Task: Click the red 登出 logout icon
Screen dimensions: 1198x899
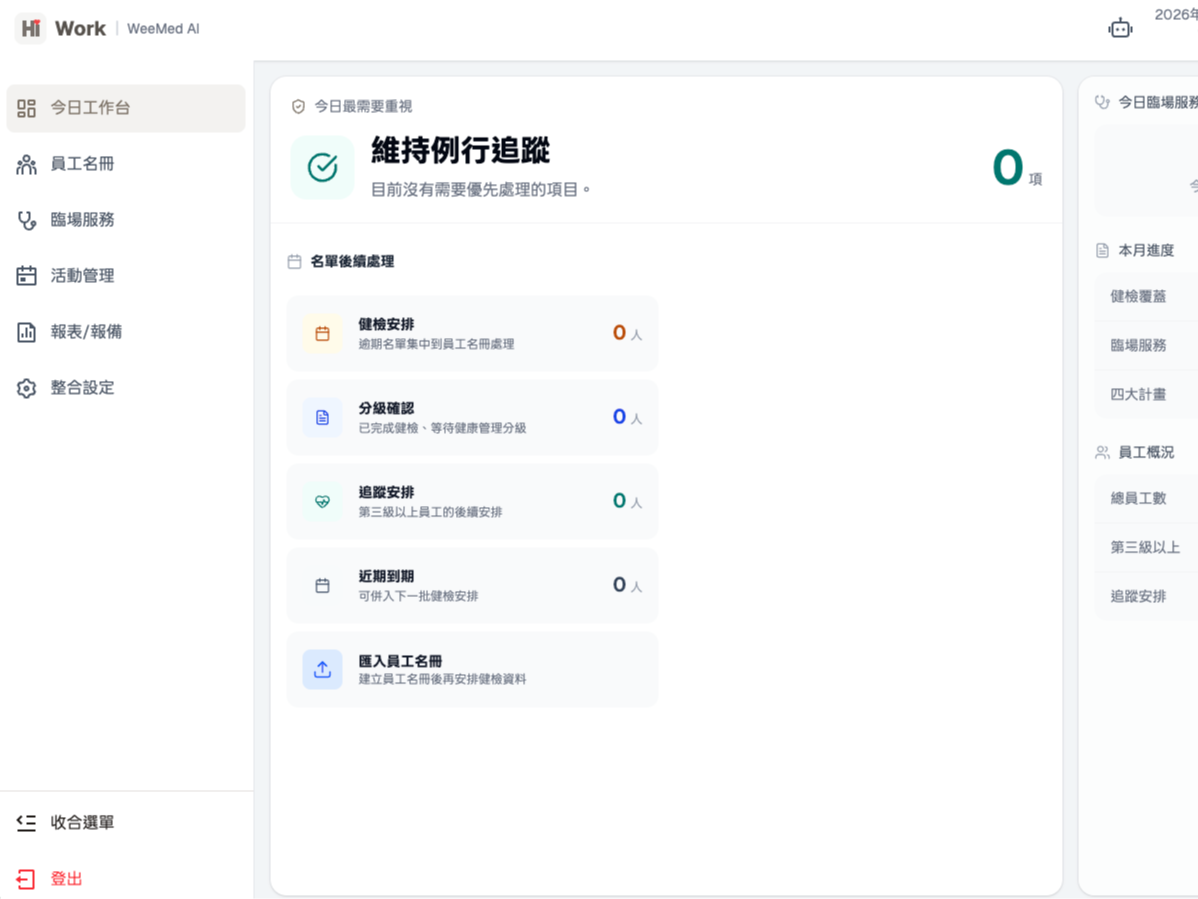Action: [x=26, y=879]
